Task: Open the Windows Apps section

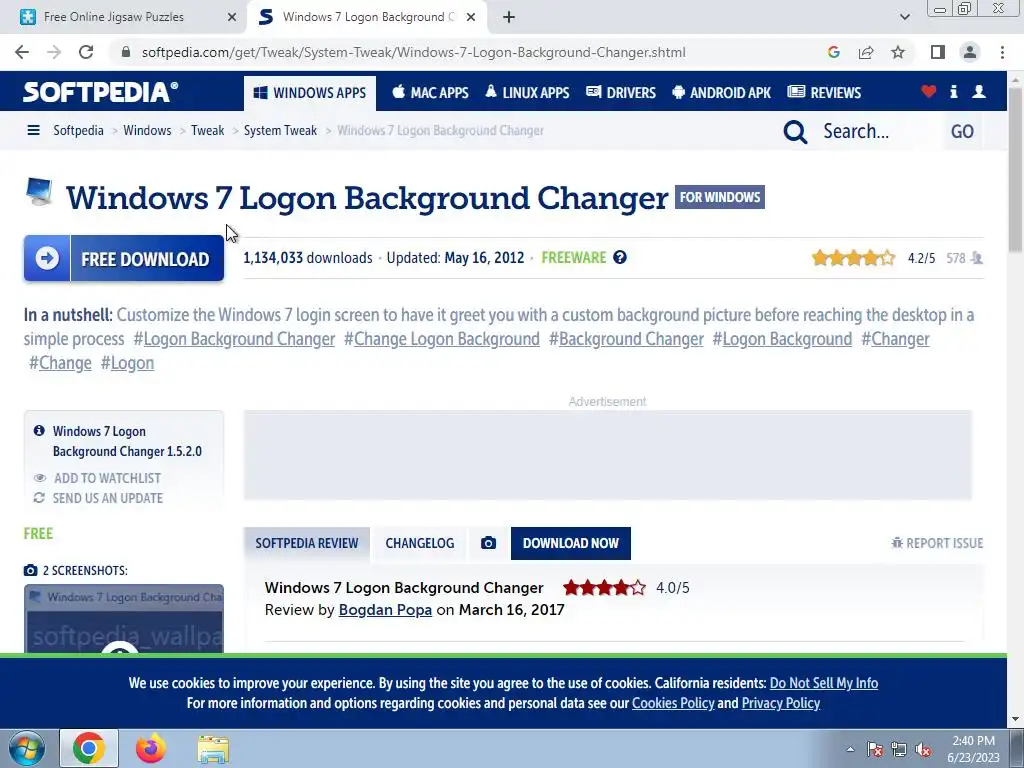Action: [x=310, y=93]
